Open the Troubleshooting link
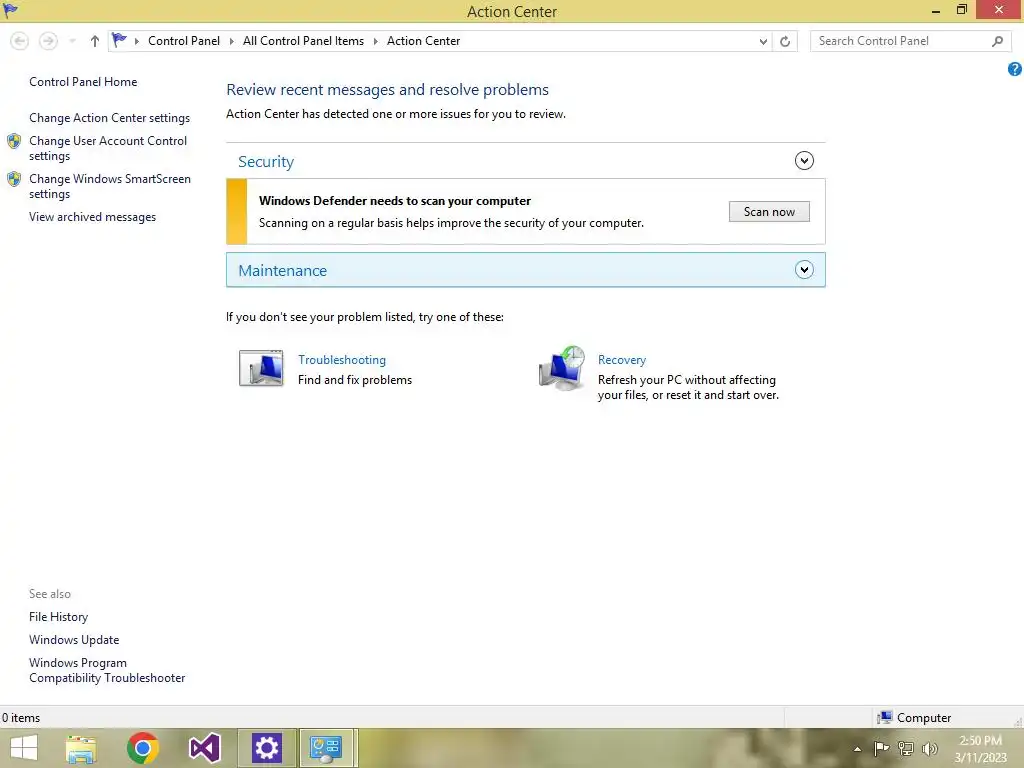This screenshot has height=768, width=1024. click(342, 360)
